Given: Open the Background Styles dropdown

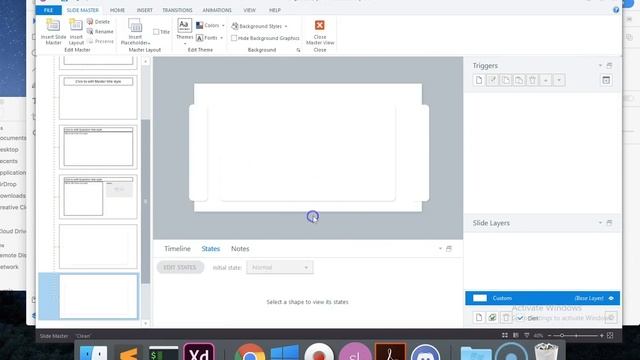Looking at the screenshot, I should coord(259,26).
